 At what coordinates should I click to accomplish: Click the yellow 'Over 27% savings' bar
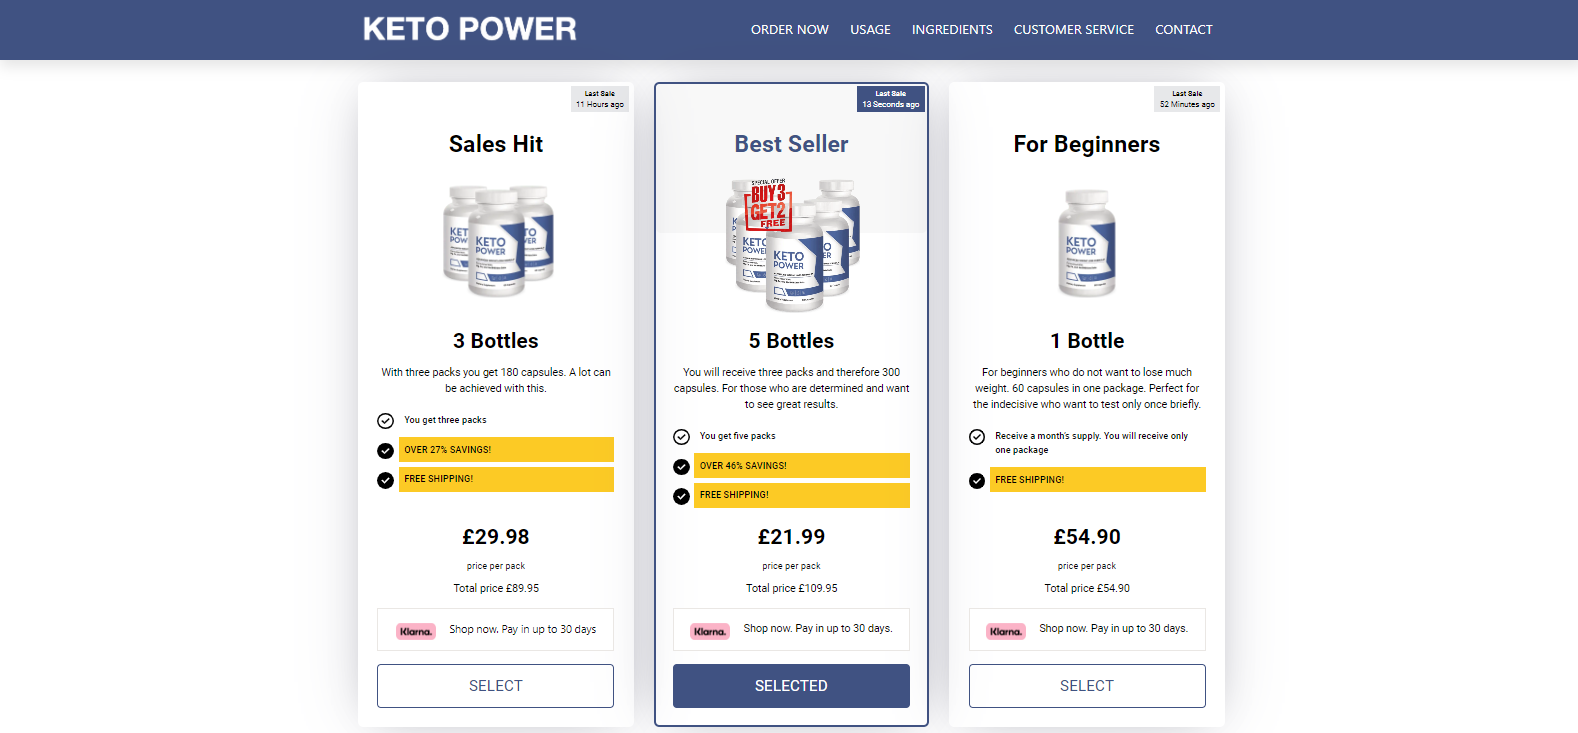click(506, 450)
